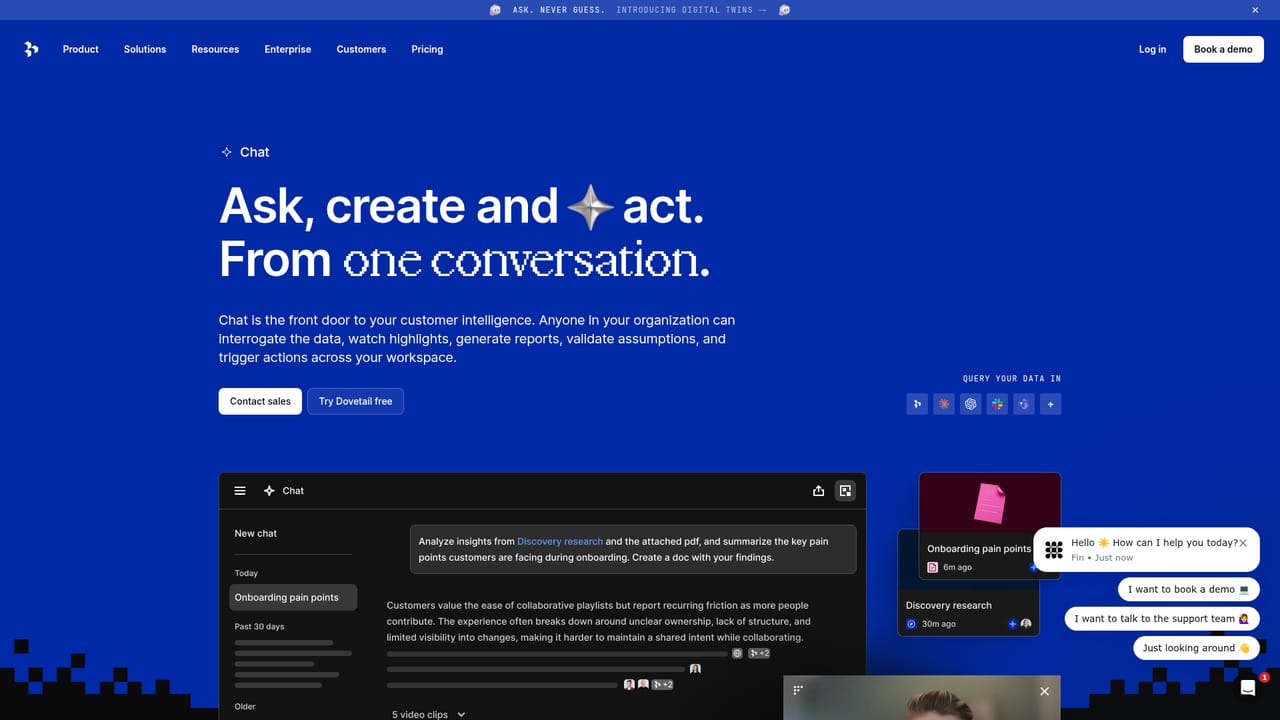1280x720 pixels.
Task: Click the +2 badge after the two avatars
Action: (662, 685)
